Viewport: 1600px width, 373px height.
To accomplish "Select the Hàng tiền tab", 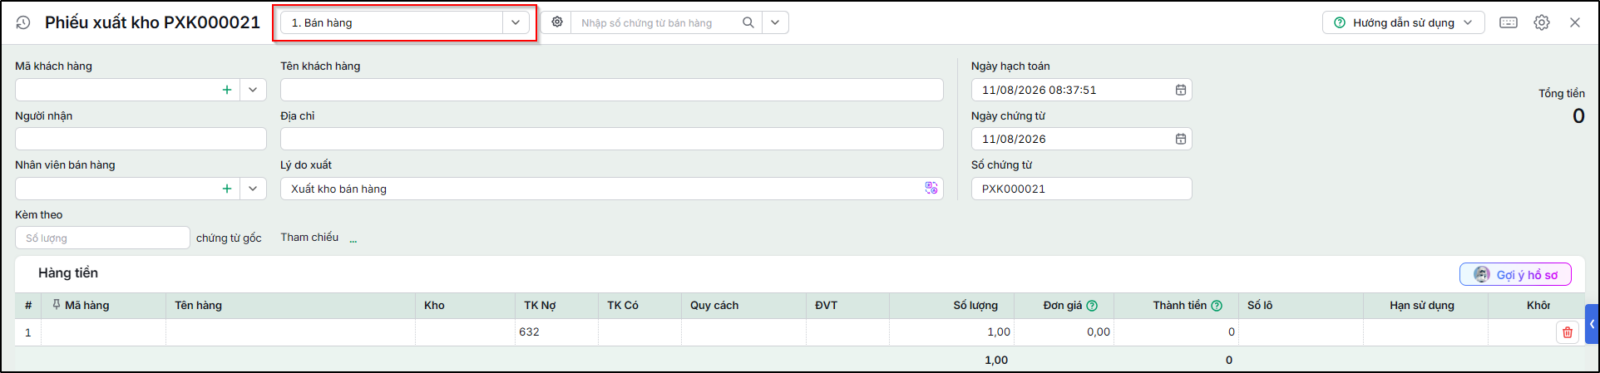I will (68, 273).
